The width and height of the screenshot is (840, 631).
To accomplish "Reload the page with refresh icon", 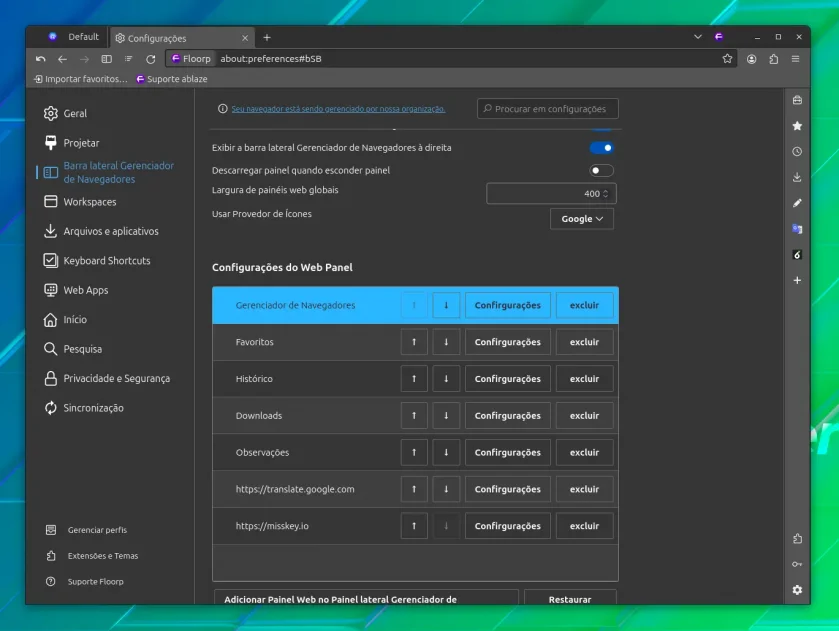I will coord(151,59).
